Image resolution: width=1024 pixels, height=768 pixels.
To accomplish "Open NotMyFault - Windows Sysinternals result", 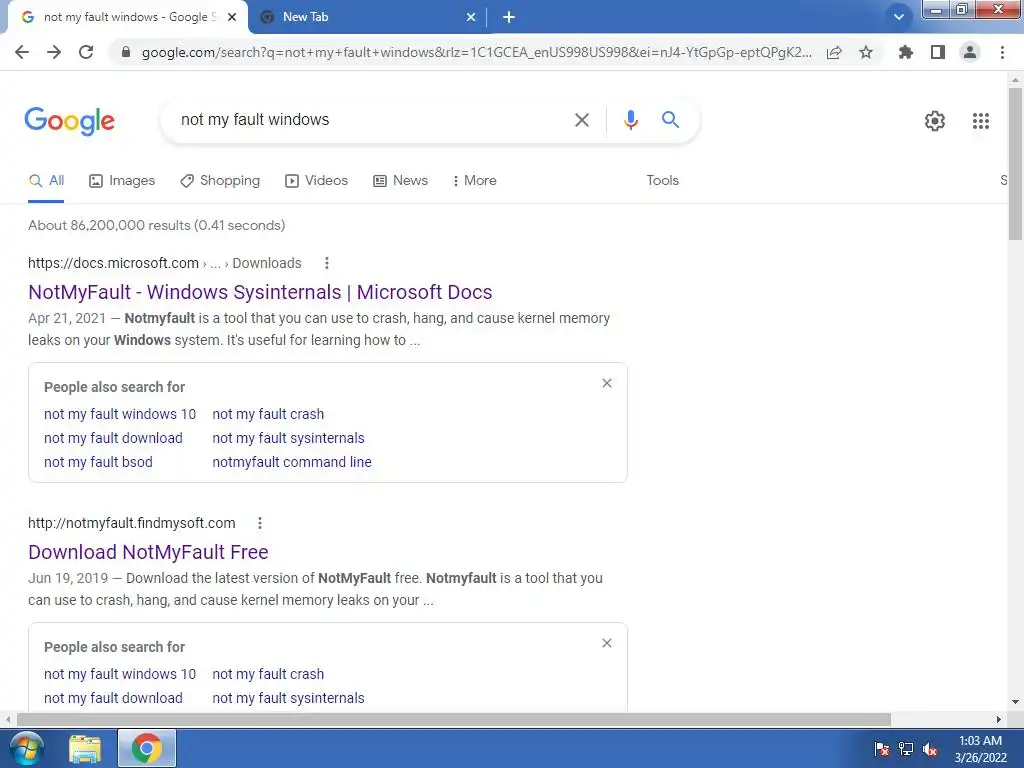I will pyautogui.click(x=260, y=292).
